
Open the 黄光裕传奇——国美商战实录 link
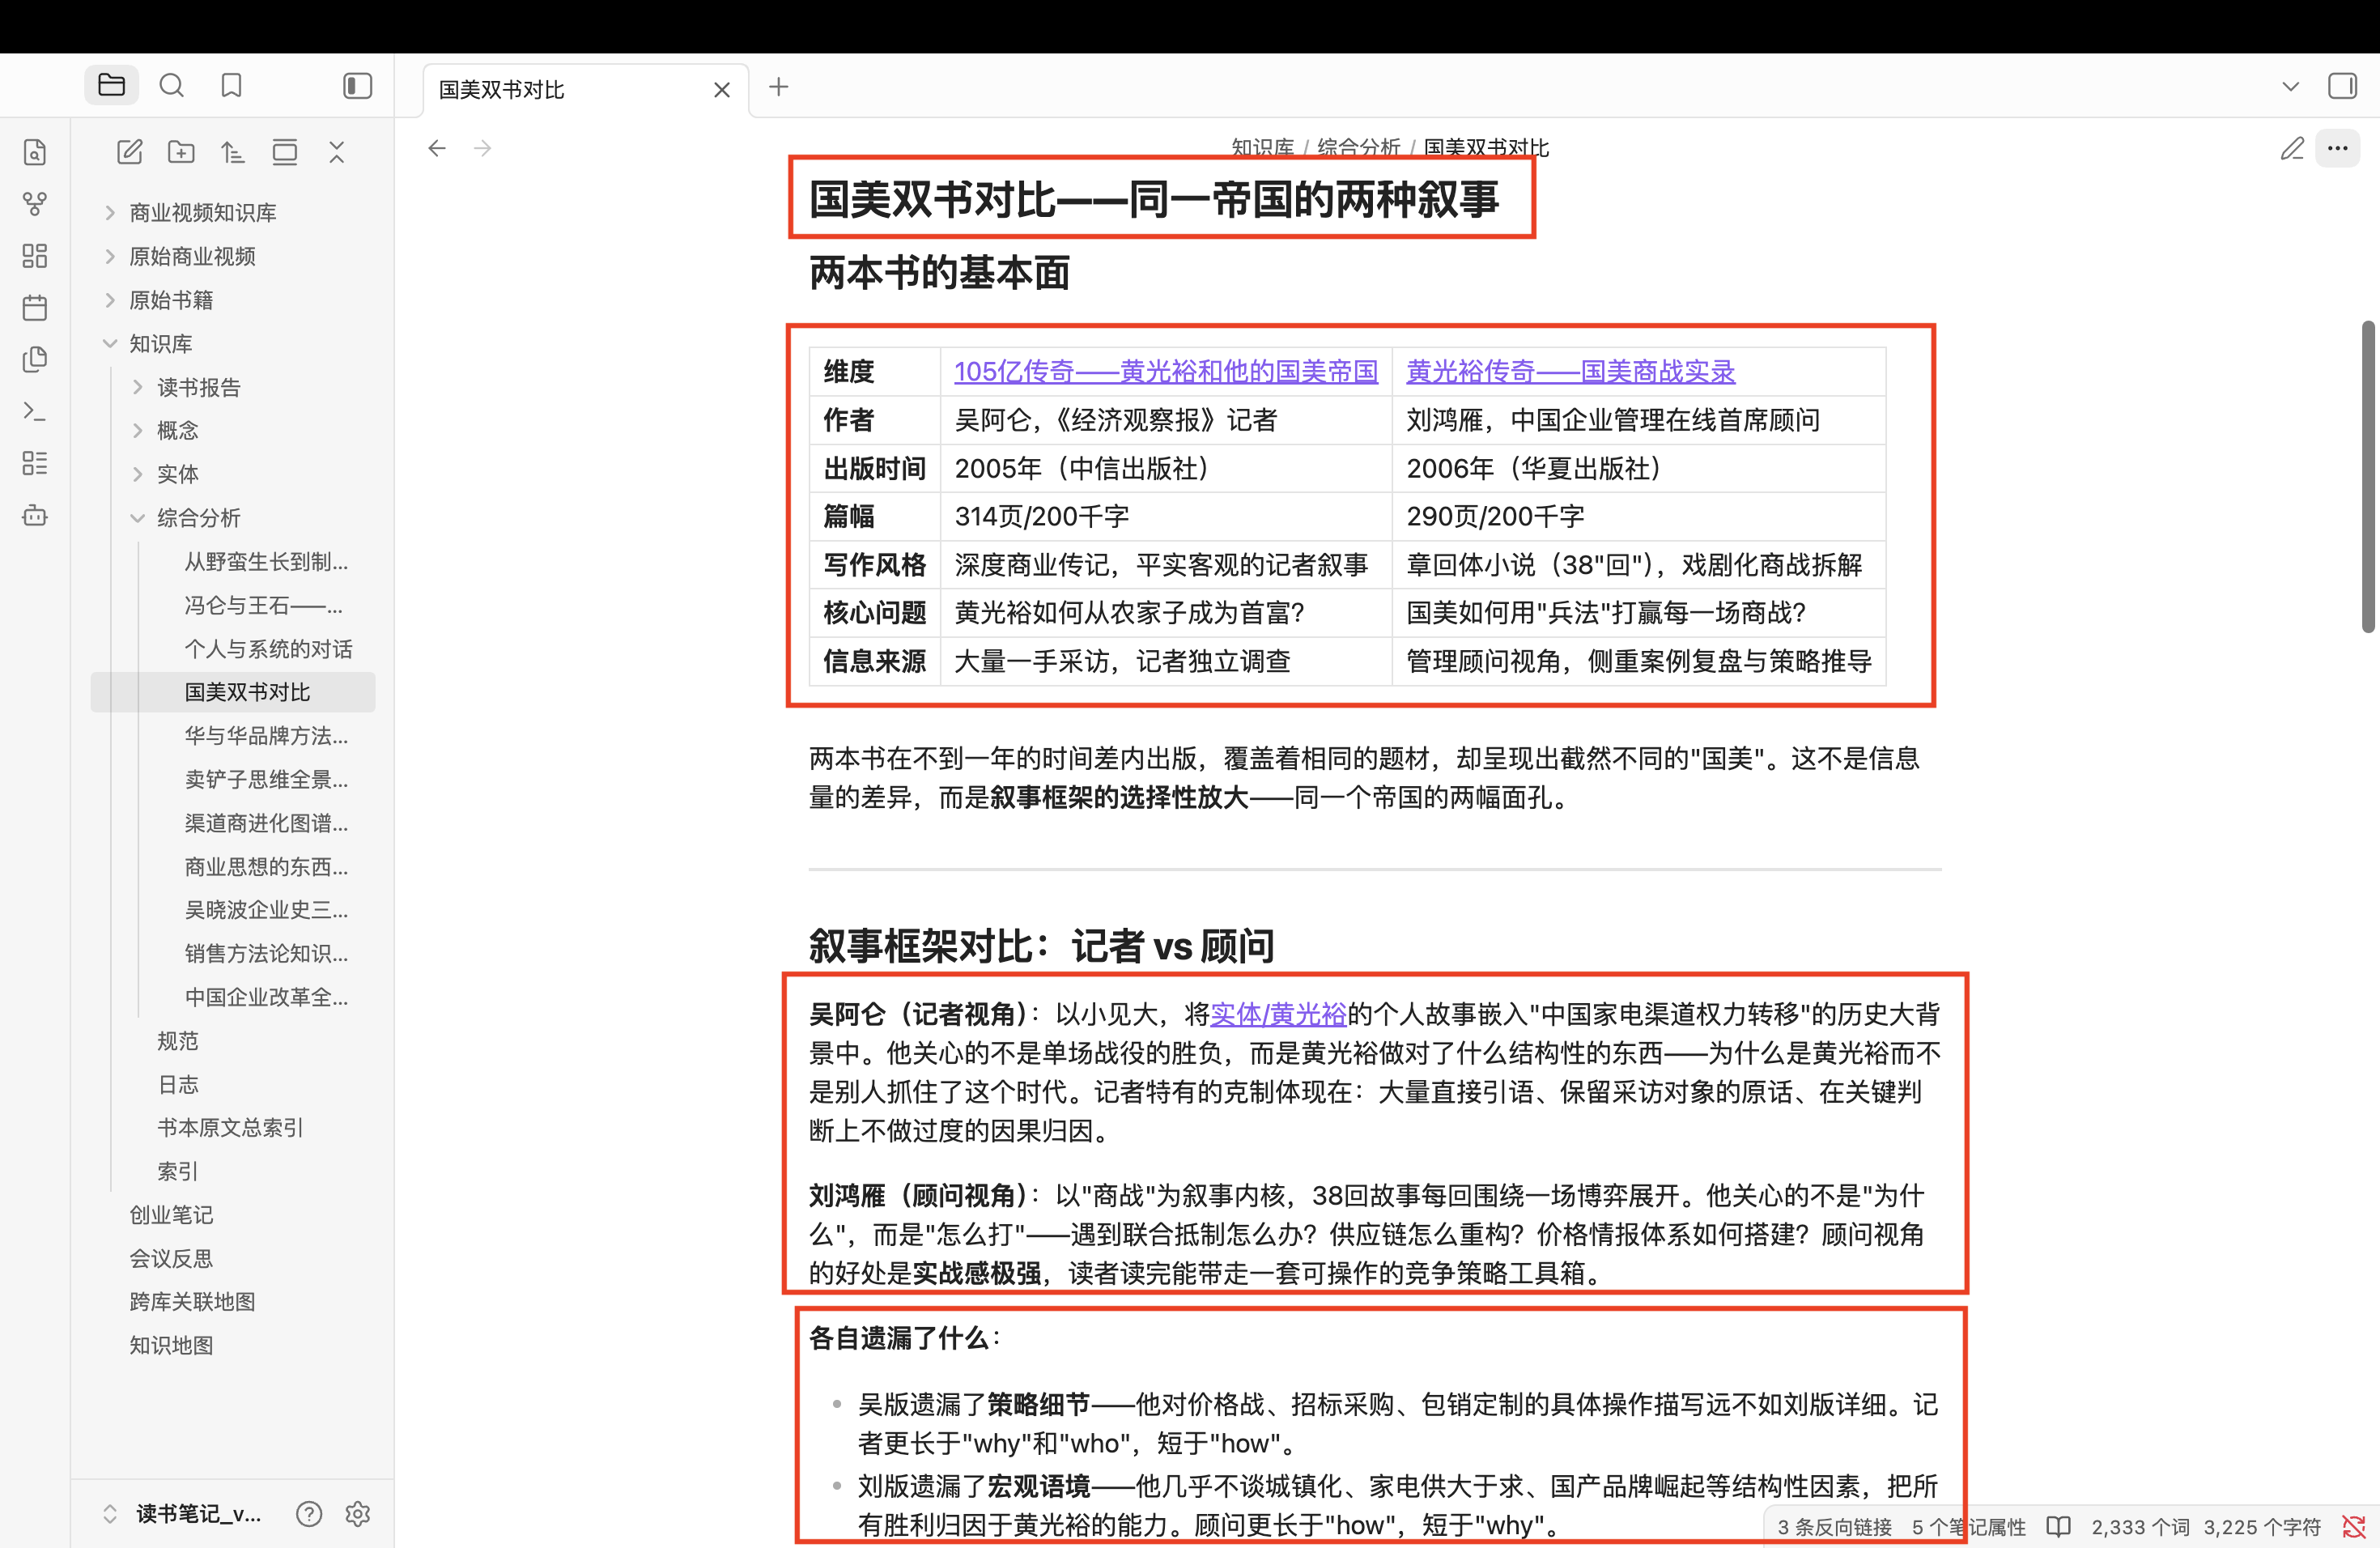pyautogui.click(x=1570, y=372)
